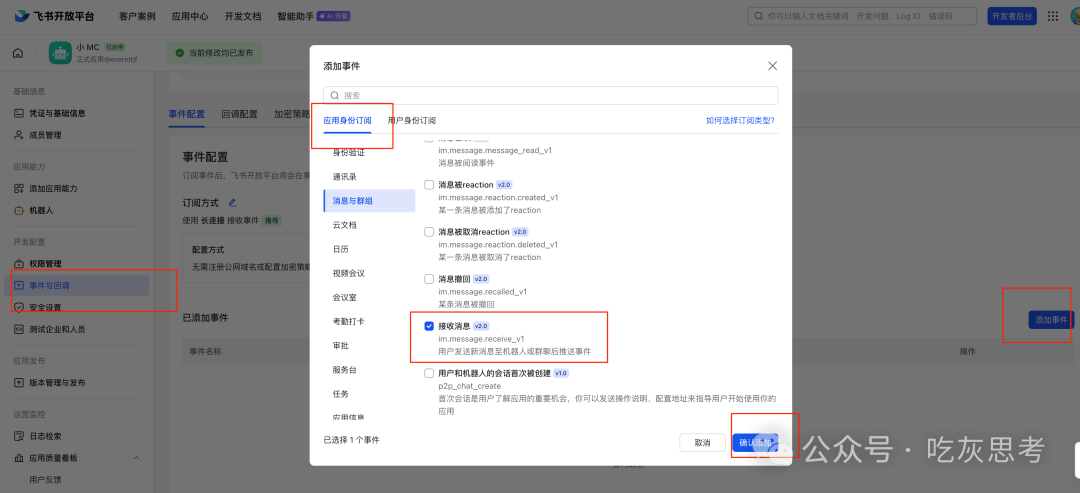Screen dimensions: 1080x493
Task: Click the 添加应用能力 sidebar icon
Action: coord(19,189)
